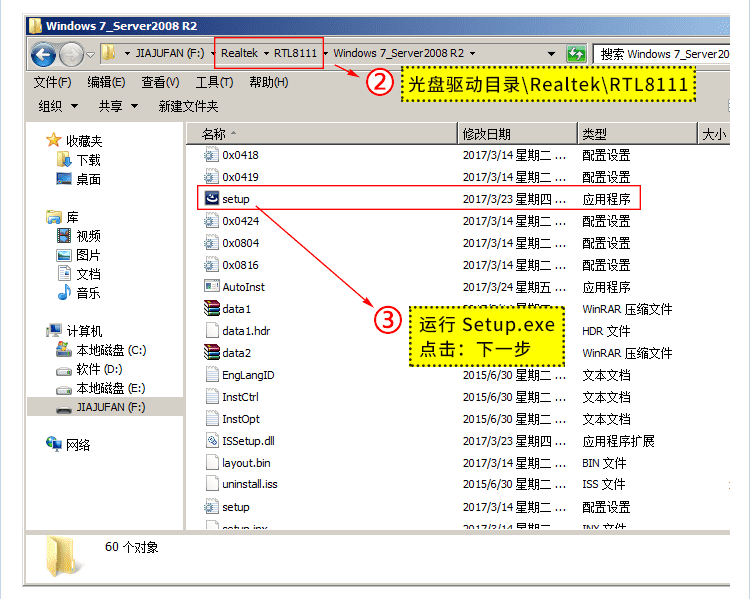This screenshot has width=750, height=599.
Task: Open the address bar history dropdown
Action: pos(551,54)
